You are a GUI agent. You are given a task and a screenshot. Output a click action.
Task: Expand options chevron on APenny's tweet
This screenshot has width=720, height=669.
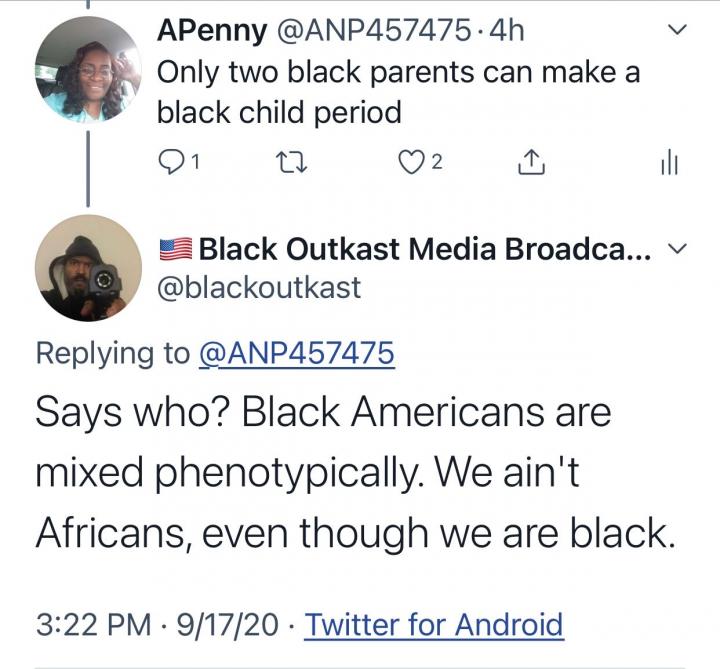coord(676,32)
